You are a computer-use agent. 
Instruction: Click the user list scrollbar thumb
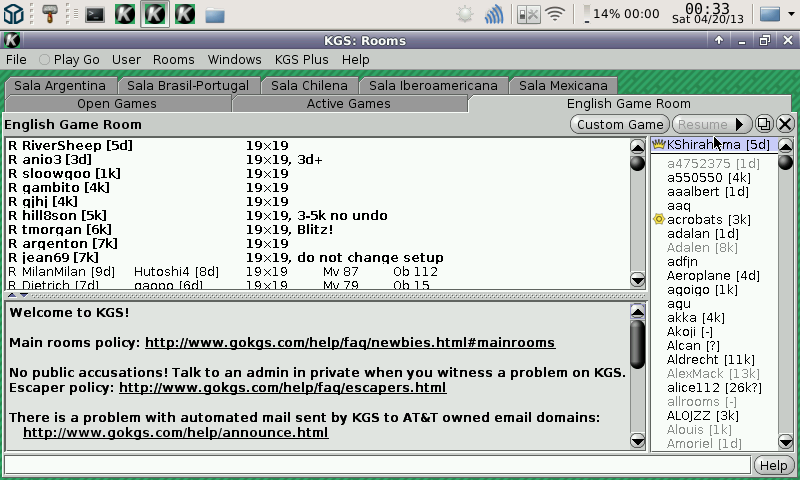tap(785, 163)
